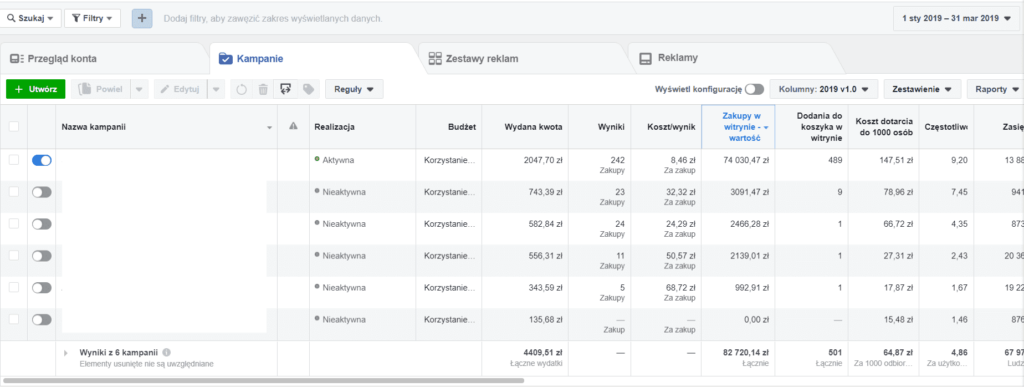This screenshot has height=387, width=1024.
Task: Check the checkbox for the 582,84 zł row
Action: click(x=14, y=224)
